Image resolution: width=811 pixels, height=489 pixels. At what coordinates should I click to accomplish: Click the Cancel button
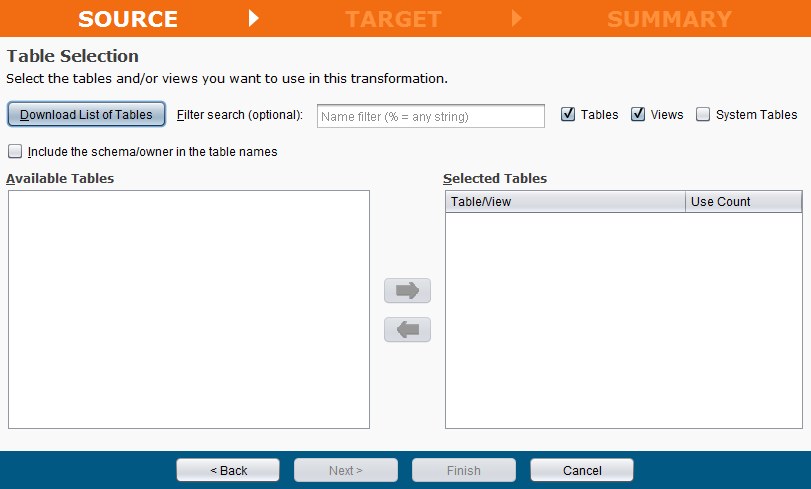[582, 470]
